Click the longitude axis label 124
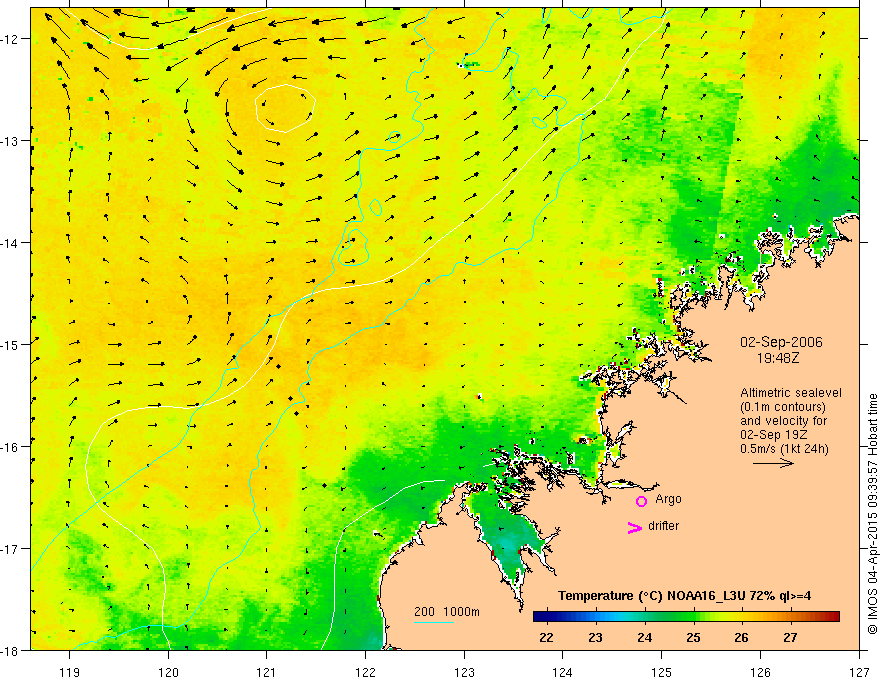The height and width of the screenshot is (680, 880). pos(563,672)
